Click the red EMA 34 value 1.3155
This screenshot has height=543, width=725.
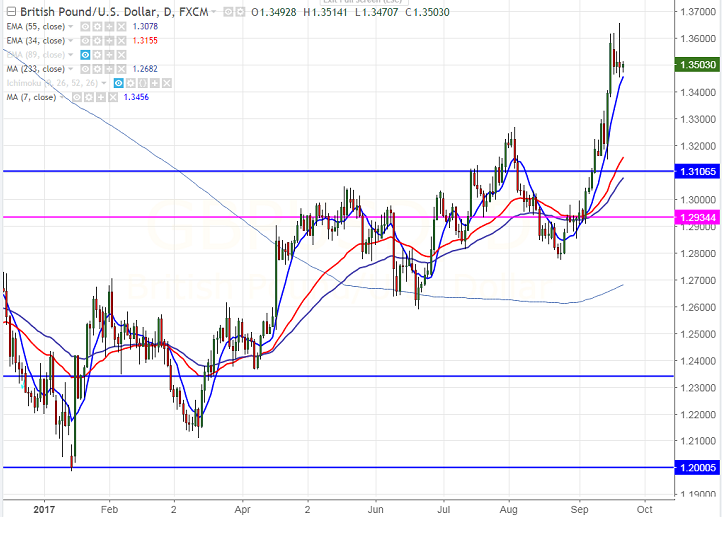click(x=145, y=41)
